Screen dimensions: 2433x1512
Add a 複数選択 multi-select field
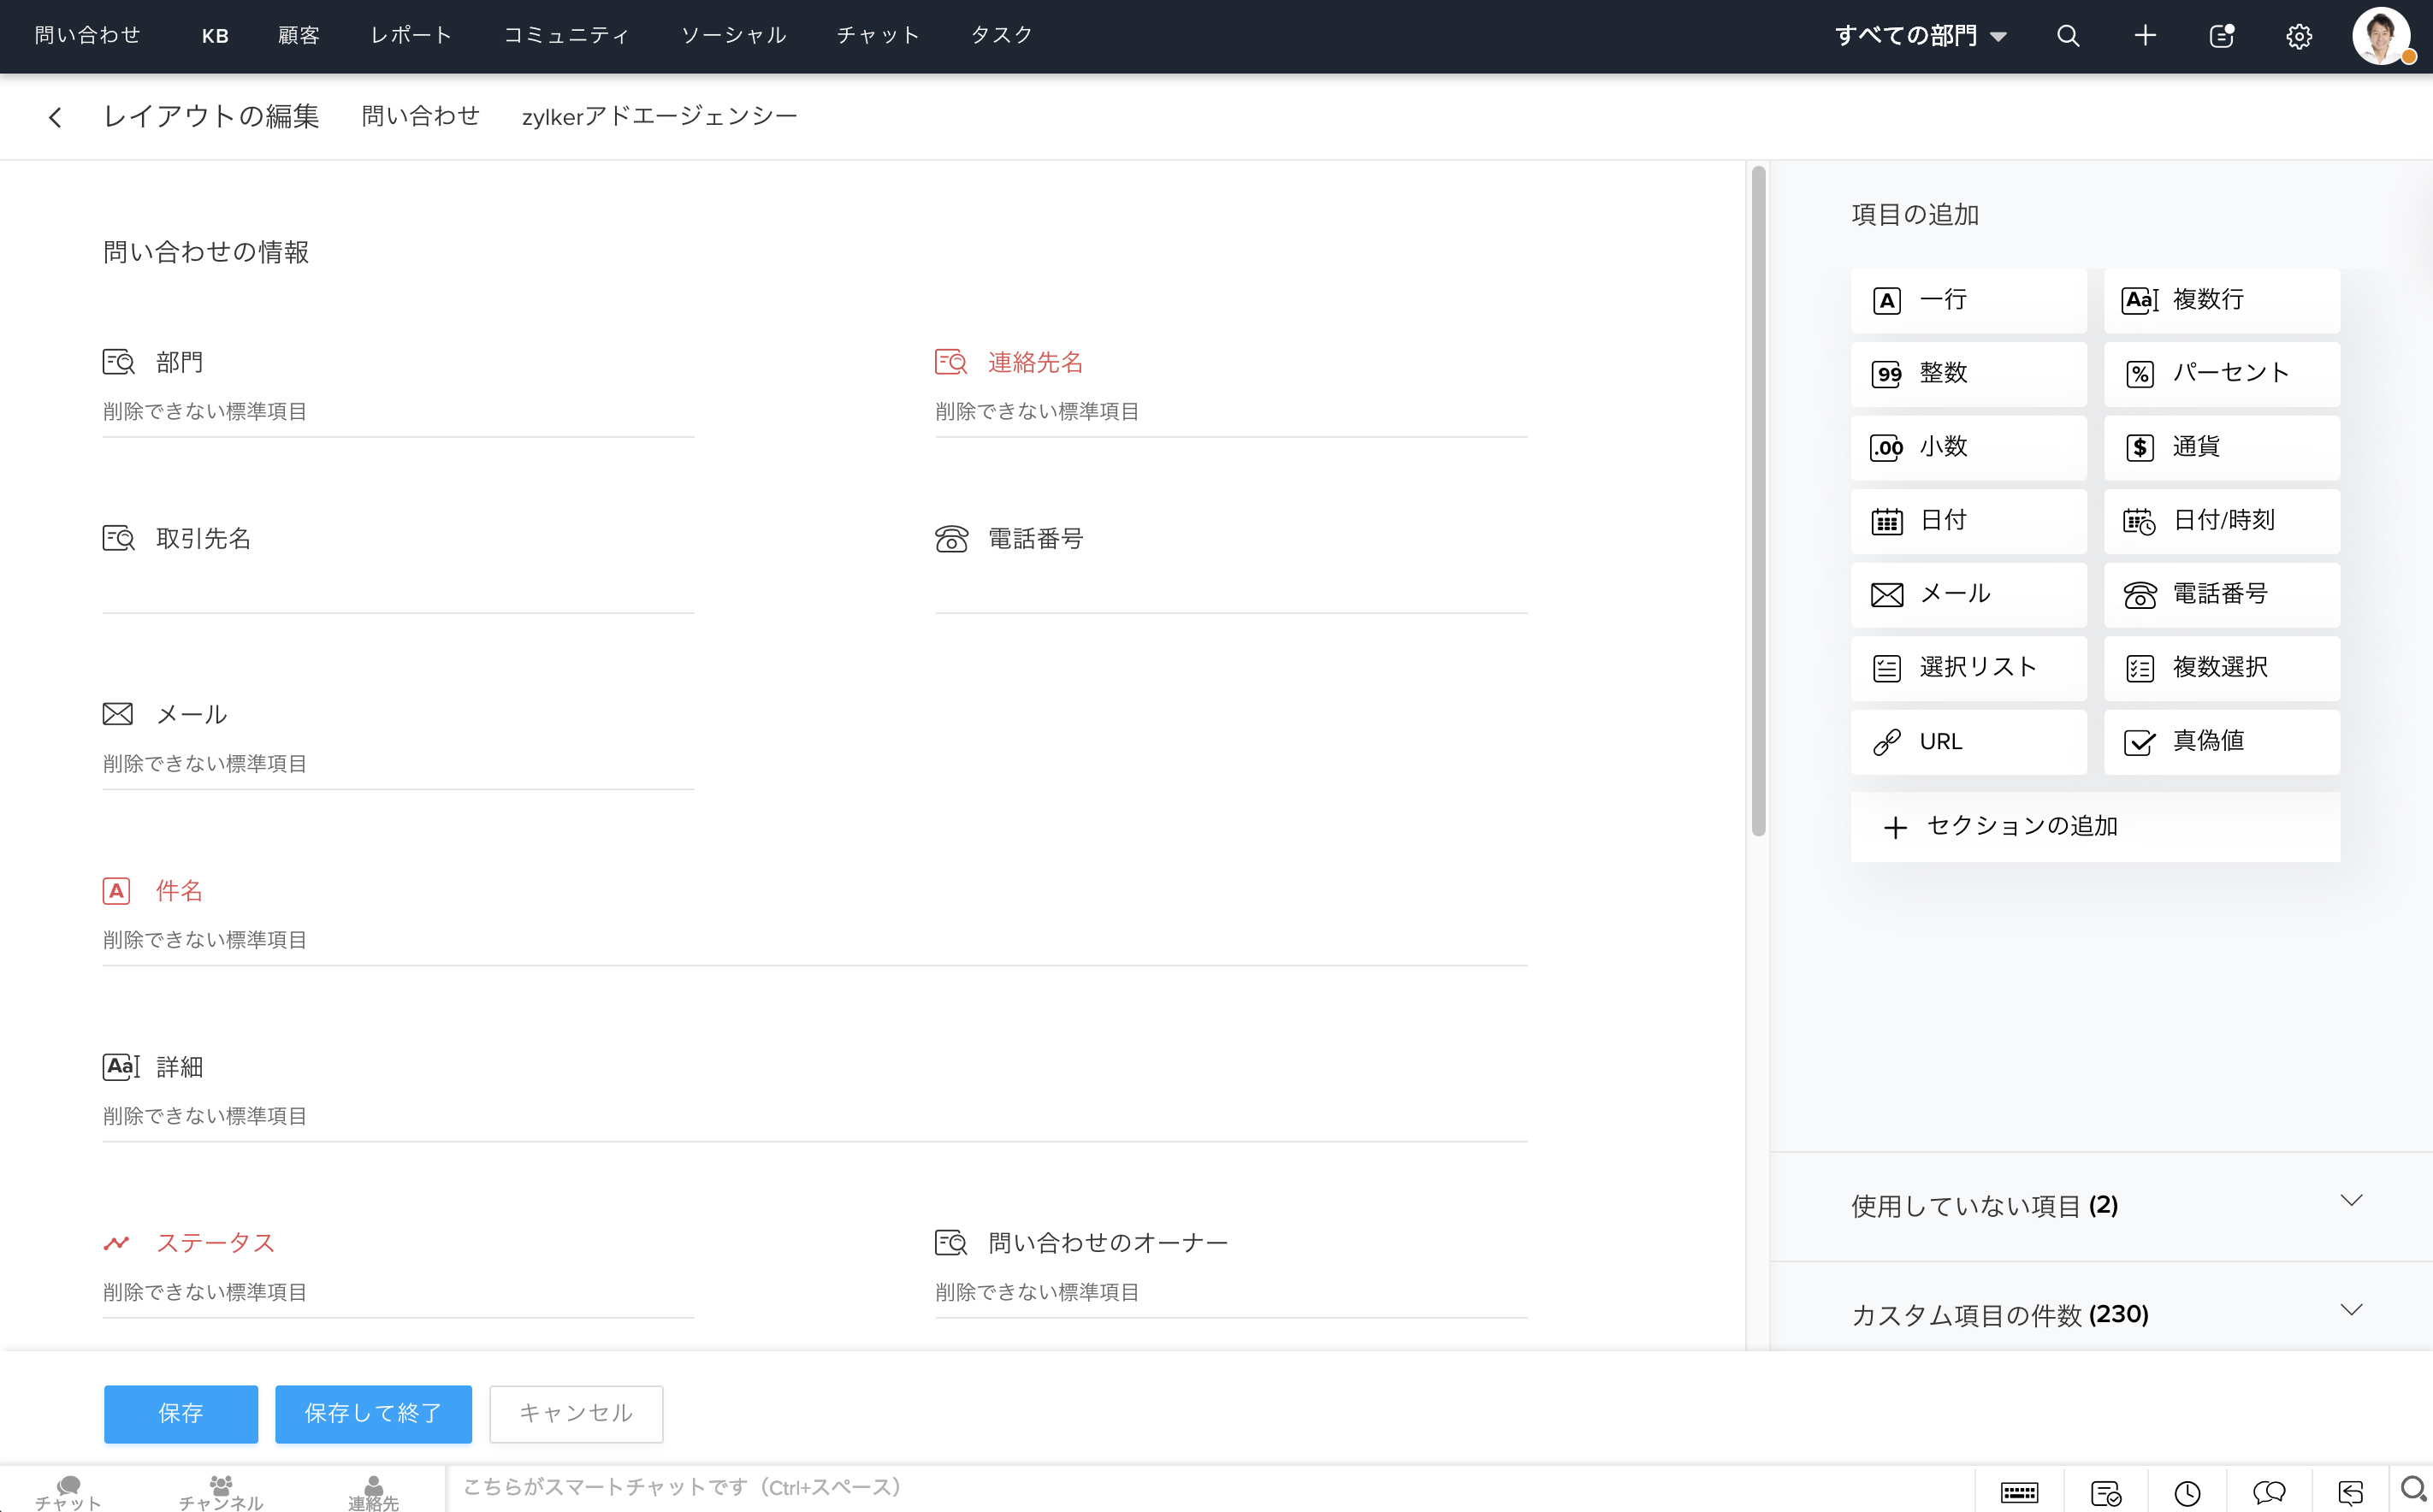[x=2222, y=668]
